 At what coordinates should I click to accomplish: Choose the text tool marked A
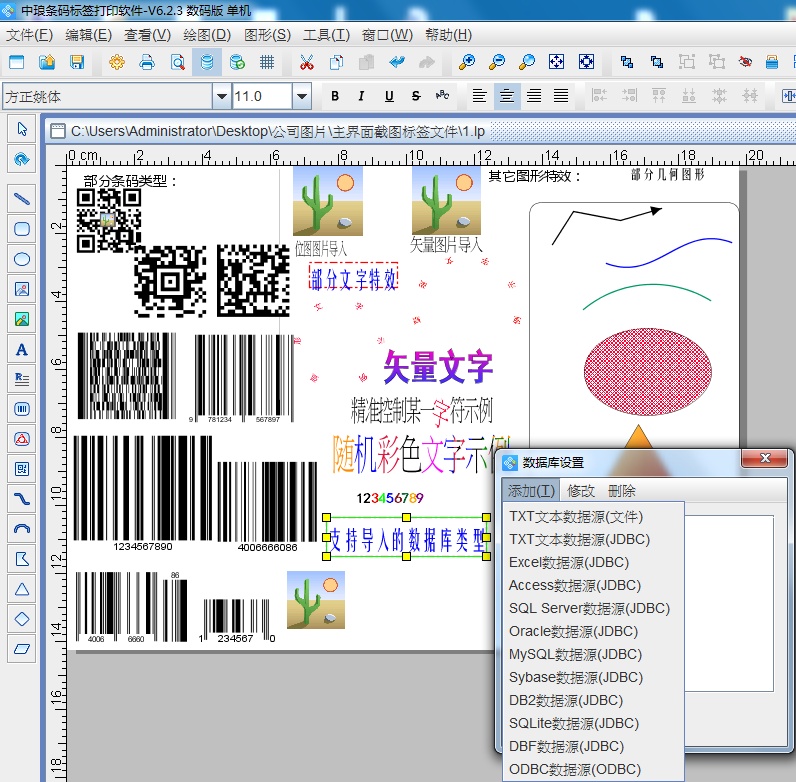click(21, 349)
